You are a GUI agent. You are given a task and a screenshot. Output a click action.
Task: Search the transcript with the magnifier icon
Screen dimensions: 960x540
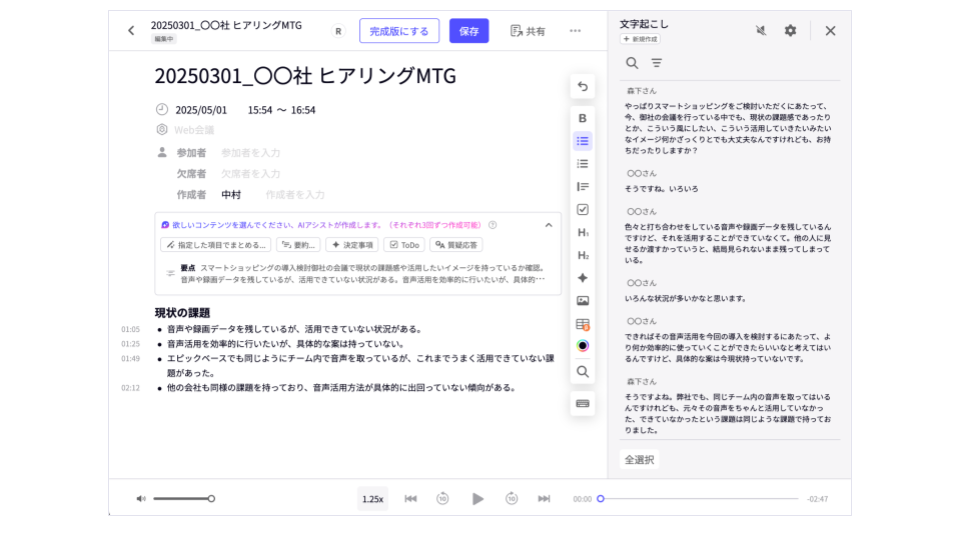632,63
